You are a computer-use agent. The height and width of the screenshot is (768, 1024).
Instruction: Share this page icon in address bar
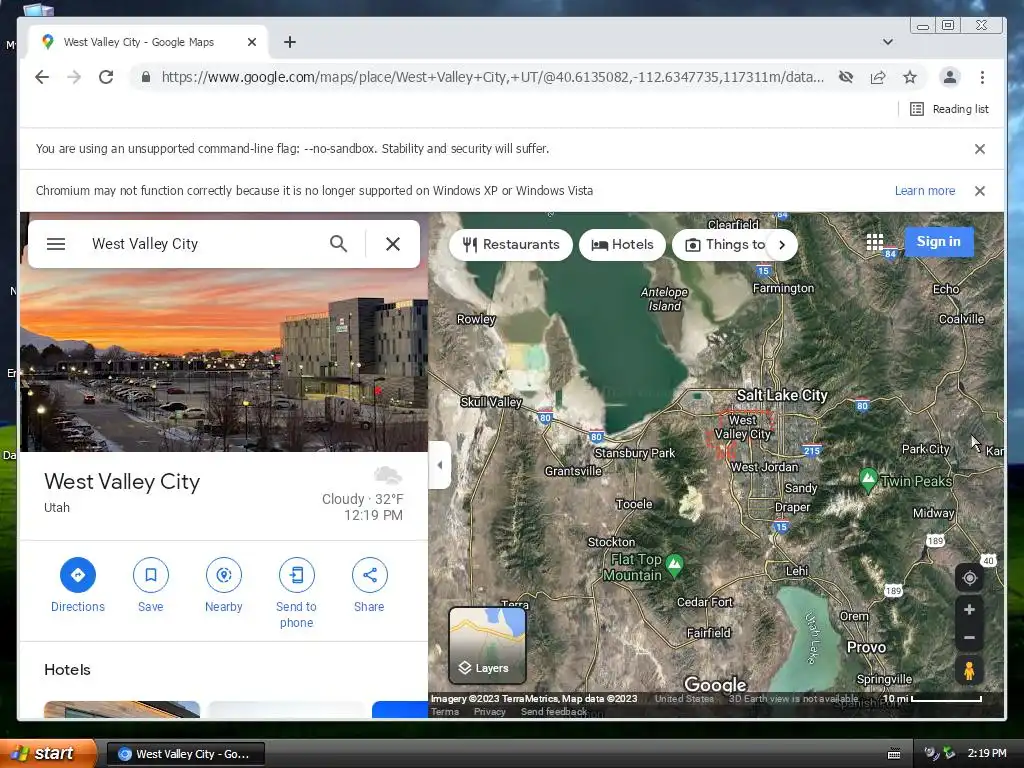878,77
